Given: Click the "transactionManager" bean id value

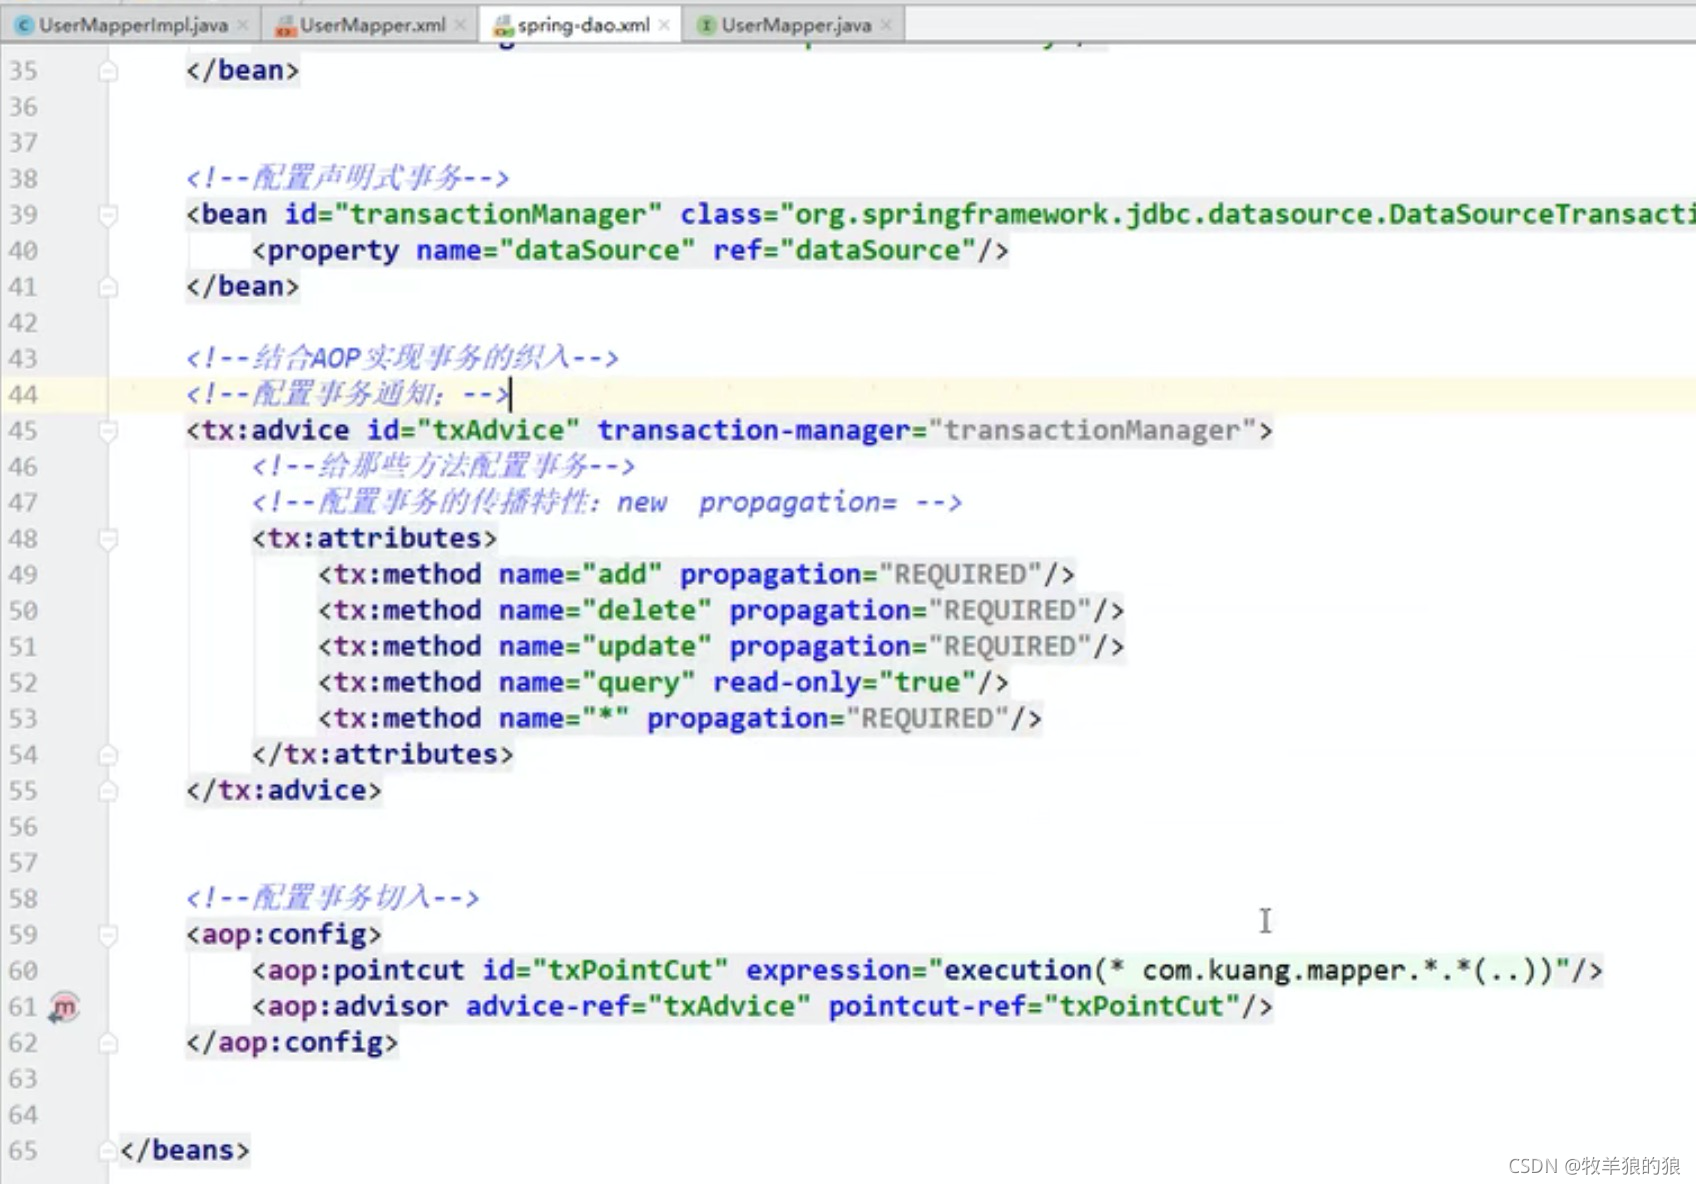Looking at the screenshot, I should click(498, 215).
